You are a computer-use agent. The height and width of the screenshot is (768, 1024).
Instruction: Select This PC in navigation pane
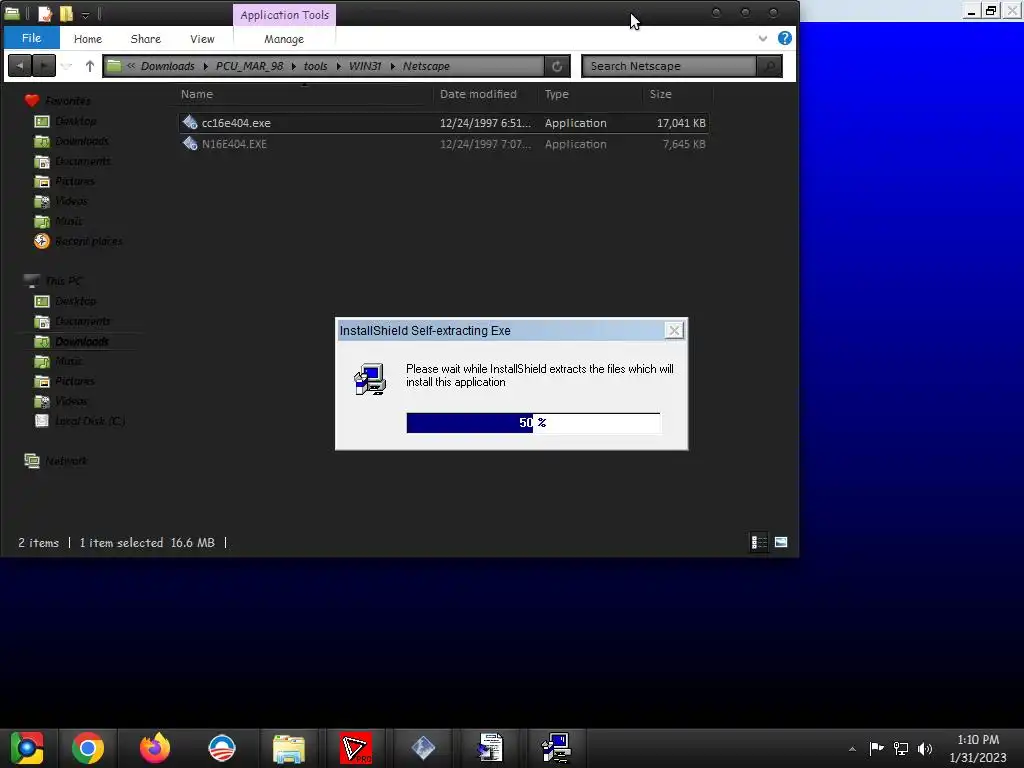tap(63, 281)
